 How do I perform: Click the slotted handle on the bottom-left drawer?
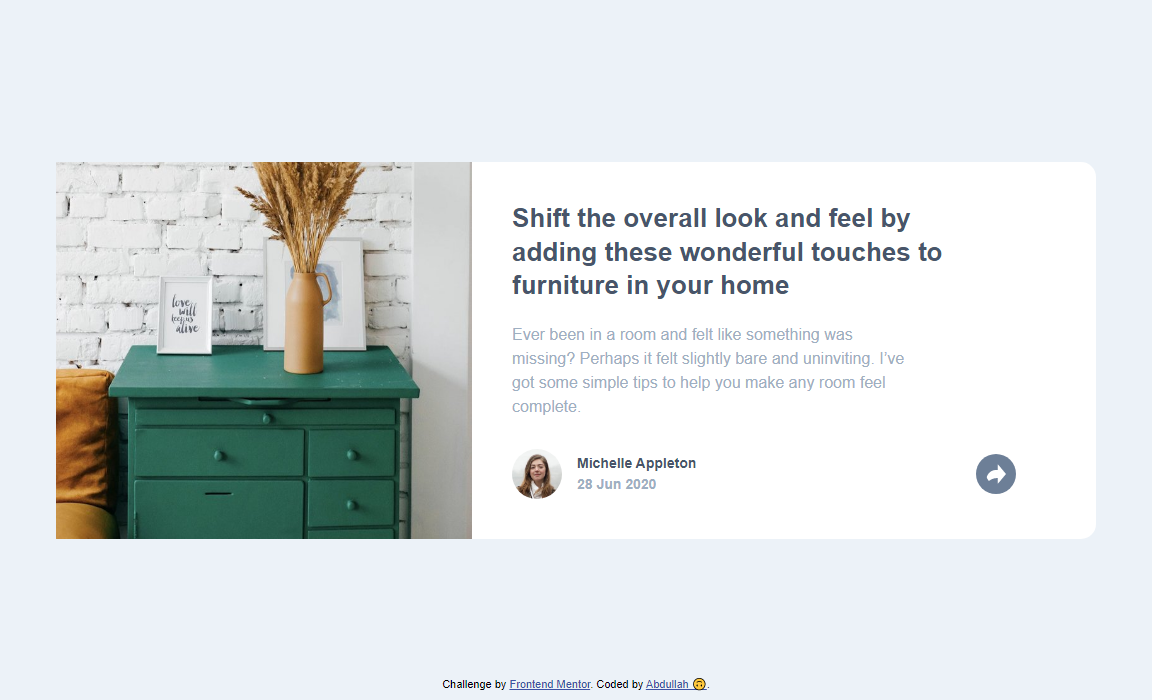tap(218, 493)
